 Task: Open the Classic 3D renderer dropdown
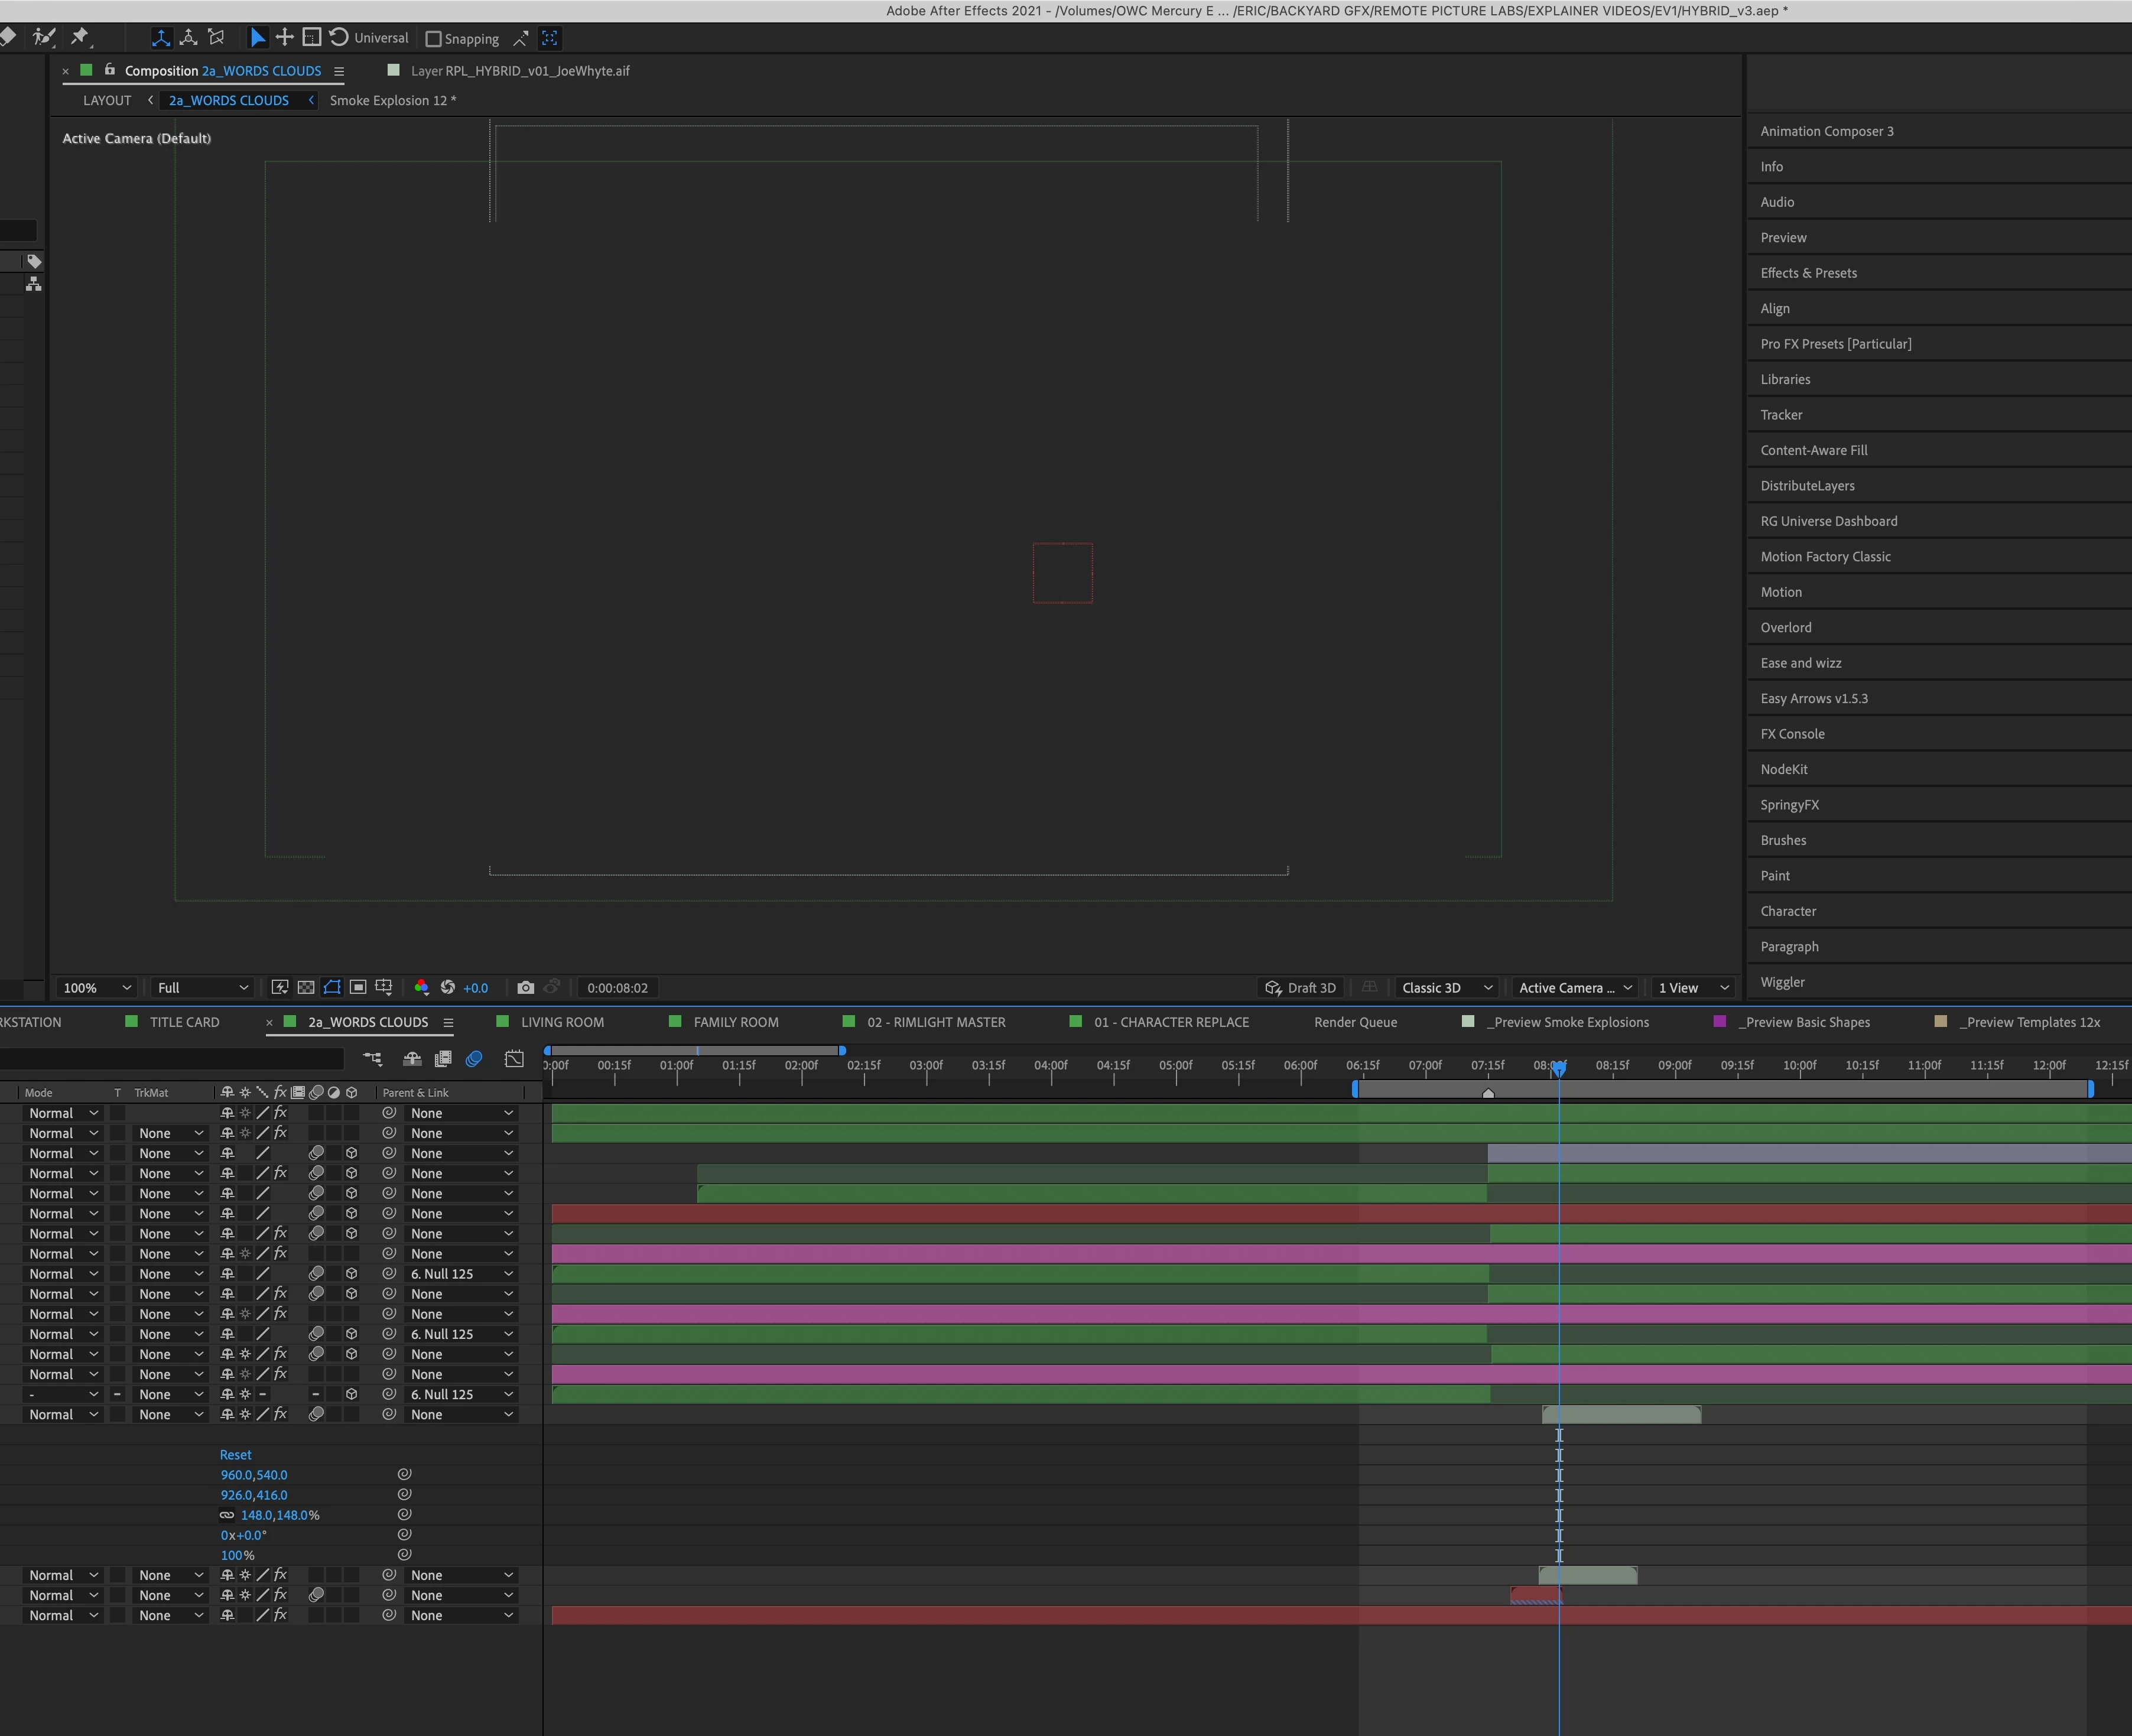point(1446,987)
